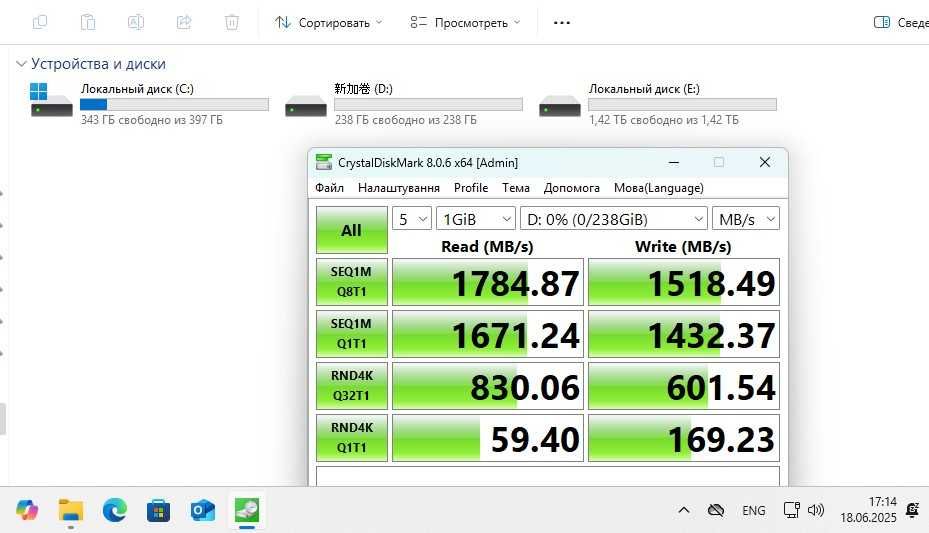The image size is (929, 533).
Task: Click the Copy icon in Explorer toolbar
Action: coord(40,23)
